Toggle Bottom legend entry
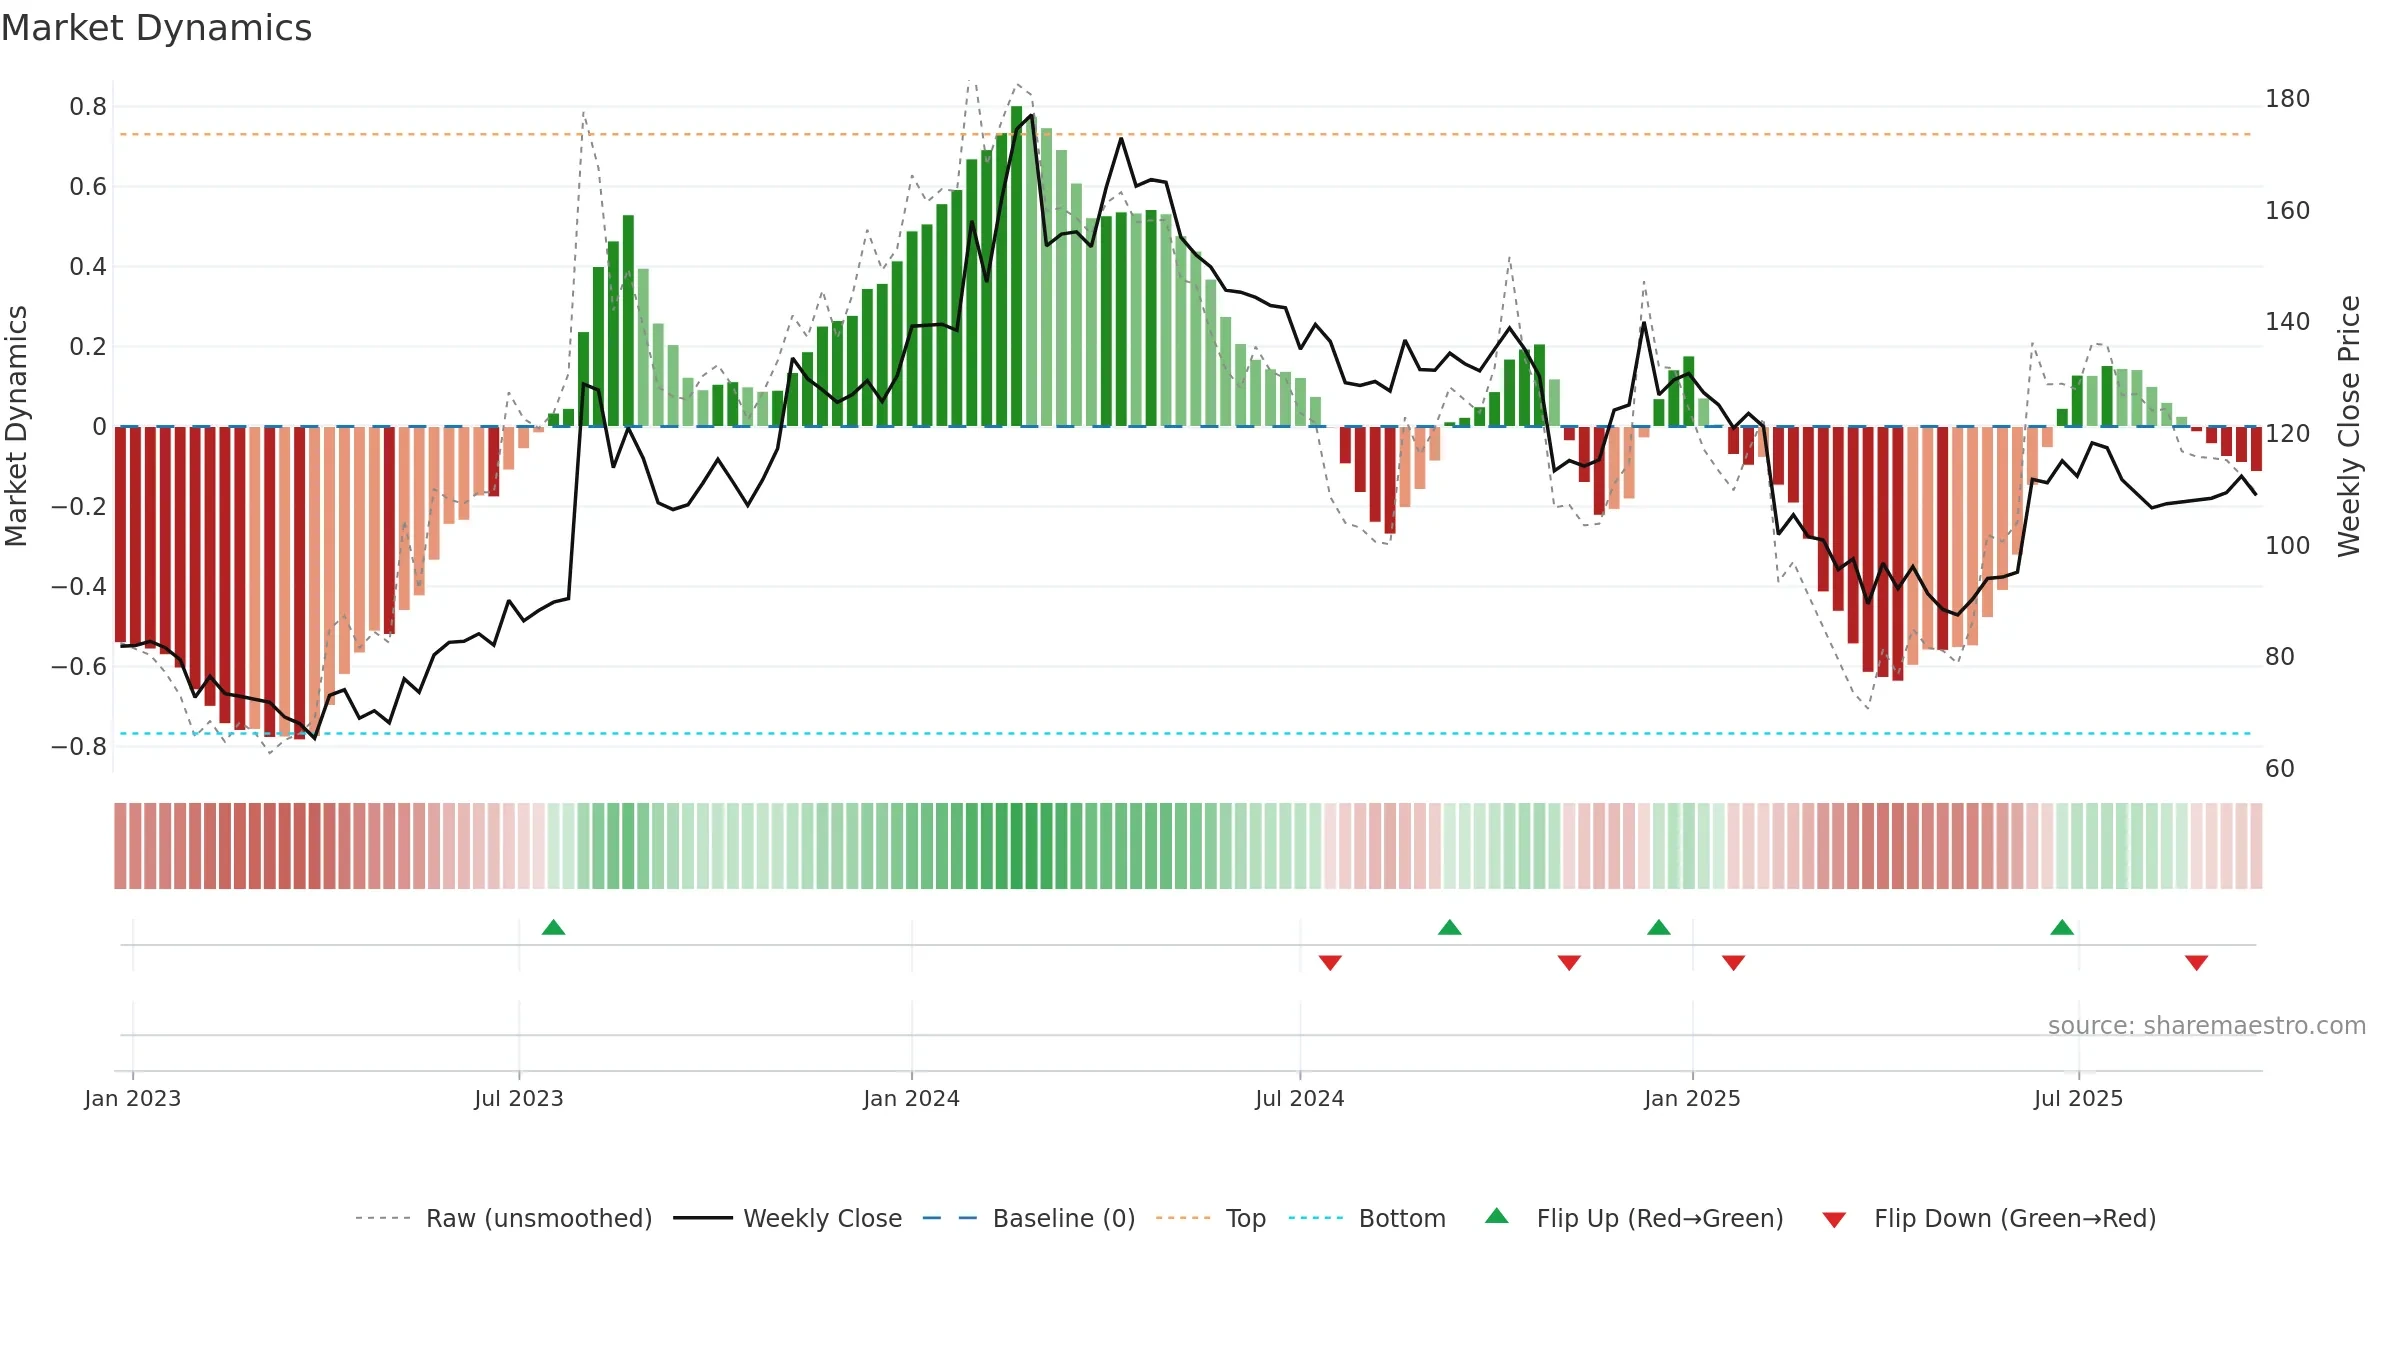This screenshot has width=2400, height=1350. click(x=1367, y=1218)
